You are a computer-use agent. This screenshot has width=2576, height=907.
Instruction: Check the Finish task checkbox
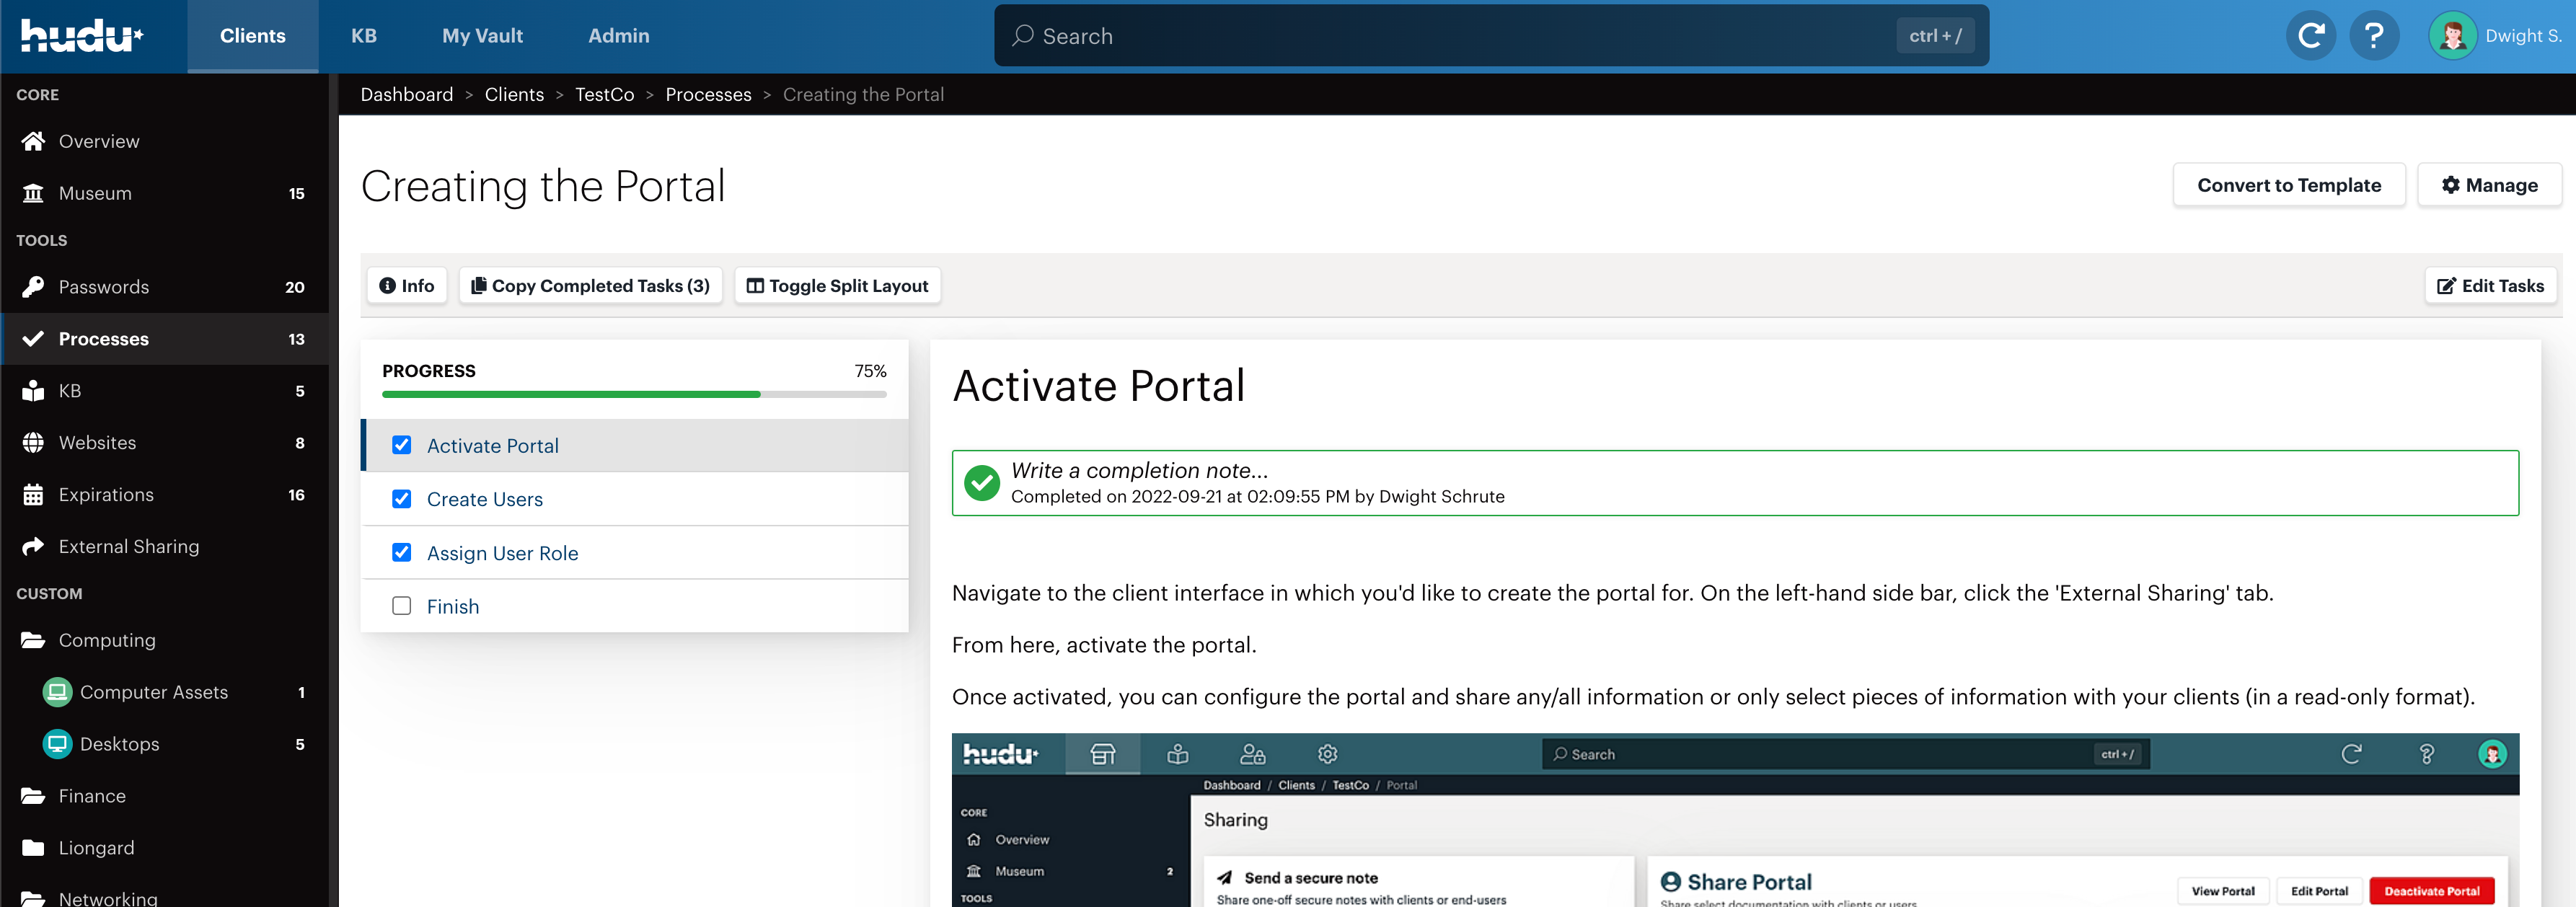point(402,605)
